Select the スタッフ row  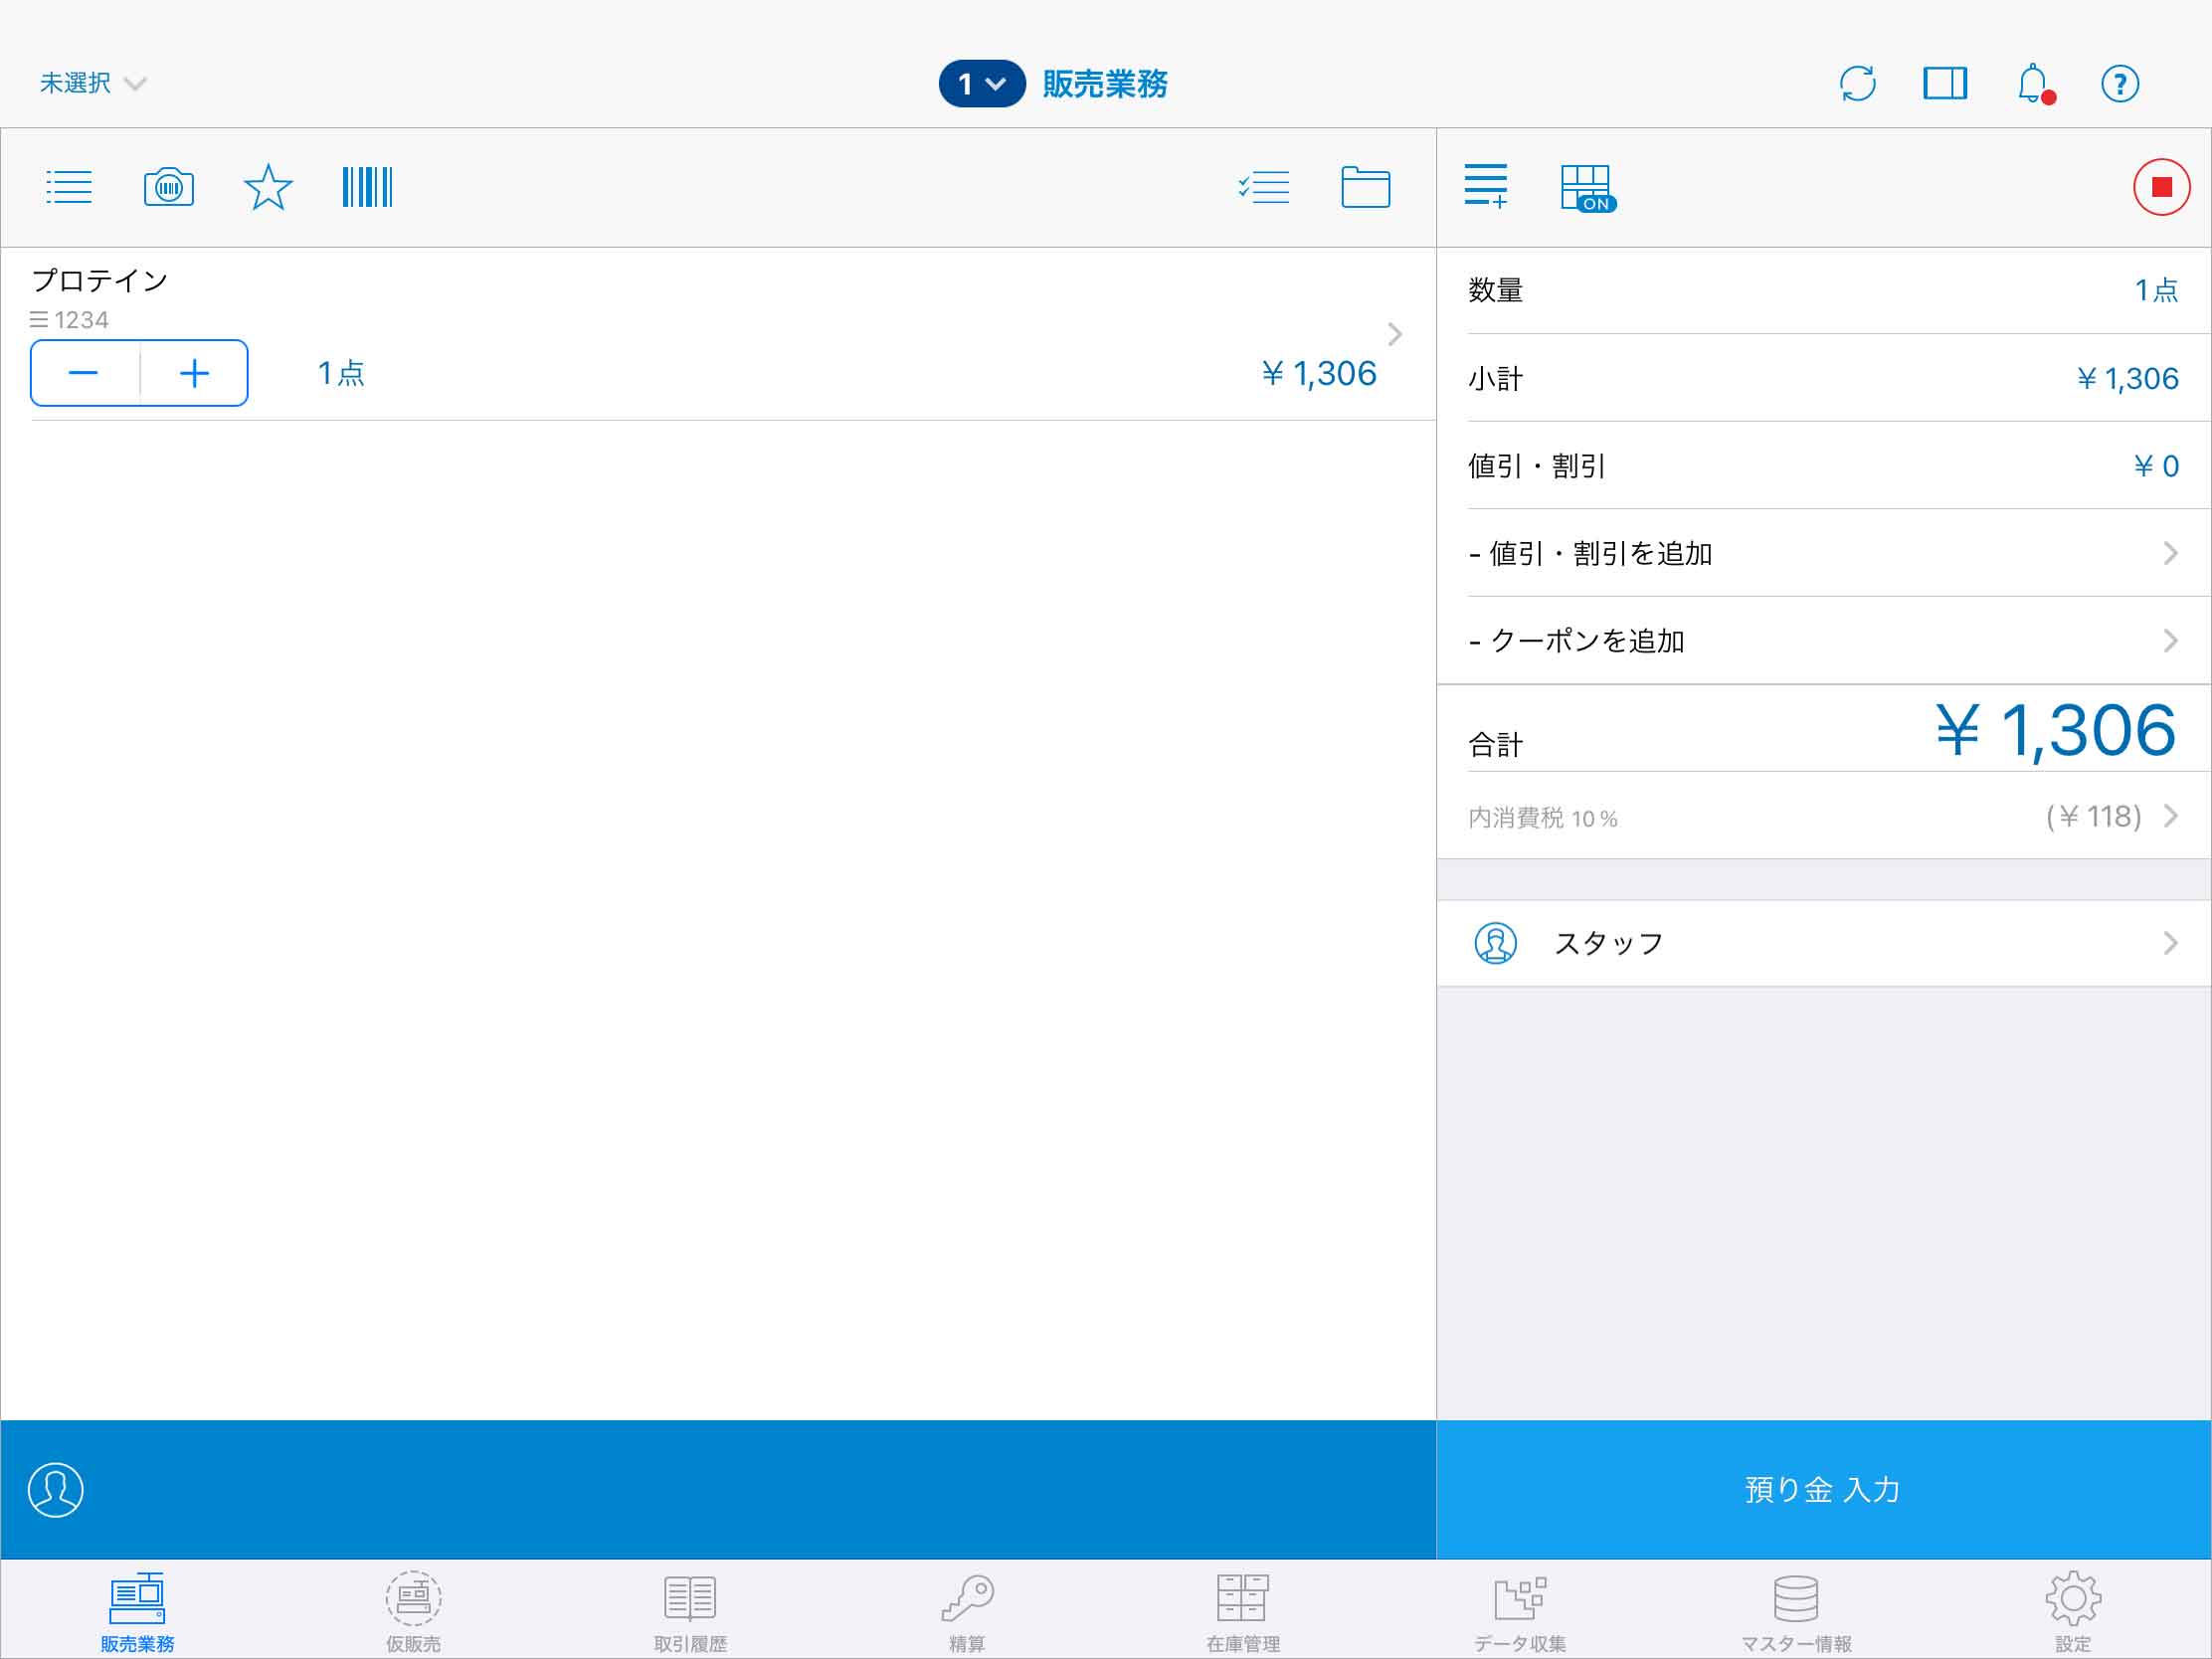pos(1822,943)
